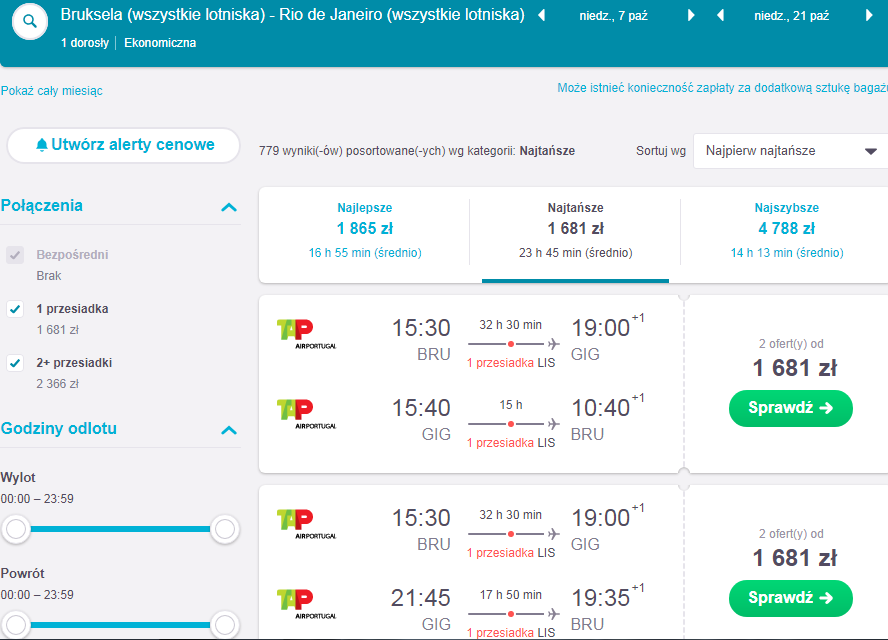Collapse the Godziny odlotu section

tap(229, 430)
